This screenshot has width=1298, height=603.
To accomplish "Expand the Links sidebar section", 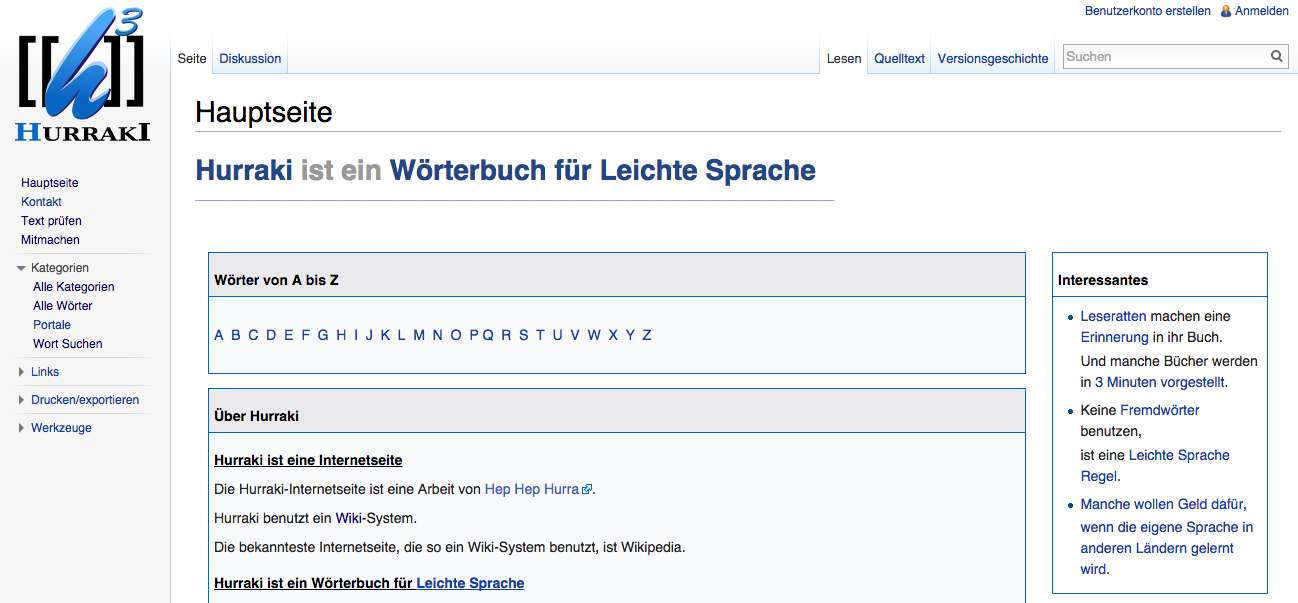I will [x=21, y=372].
